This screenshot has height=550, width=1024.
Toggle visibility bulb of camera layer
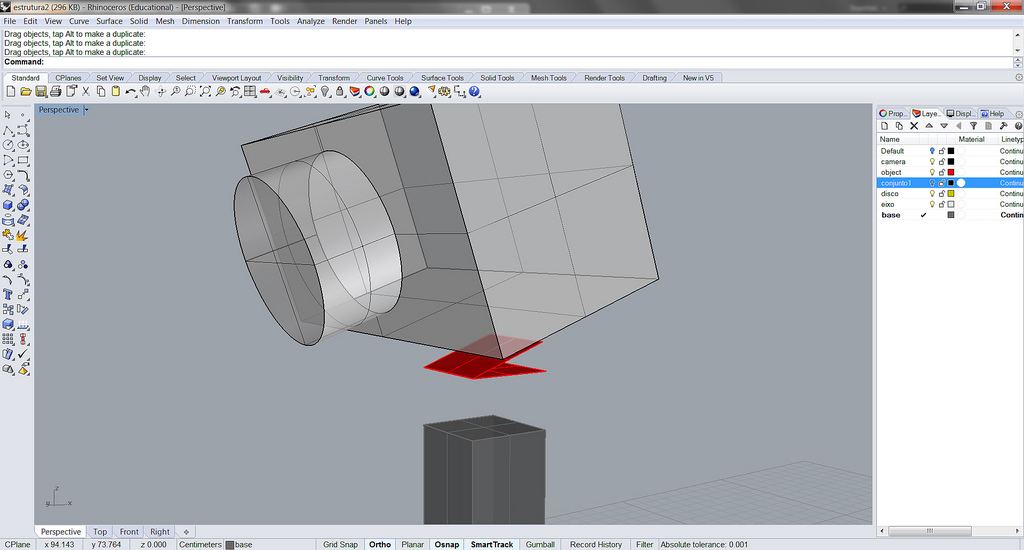coord(932,162)
